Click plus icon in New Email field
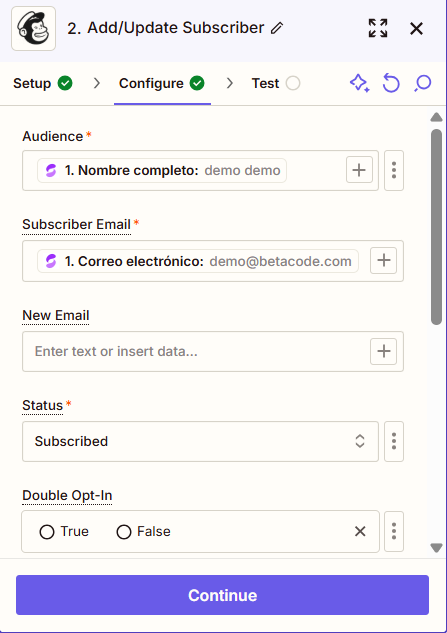 coord(384,351)
